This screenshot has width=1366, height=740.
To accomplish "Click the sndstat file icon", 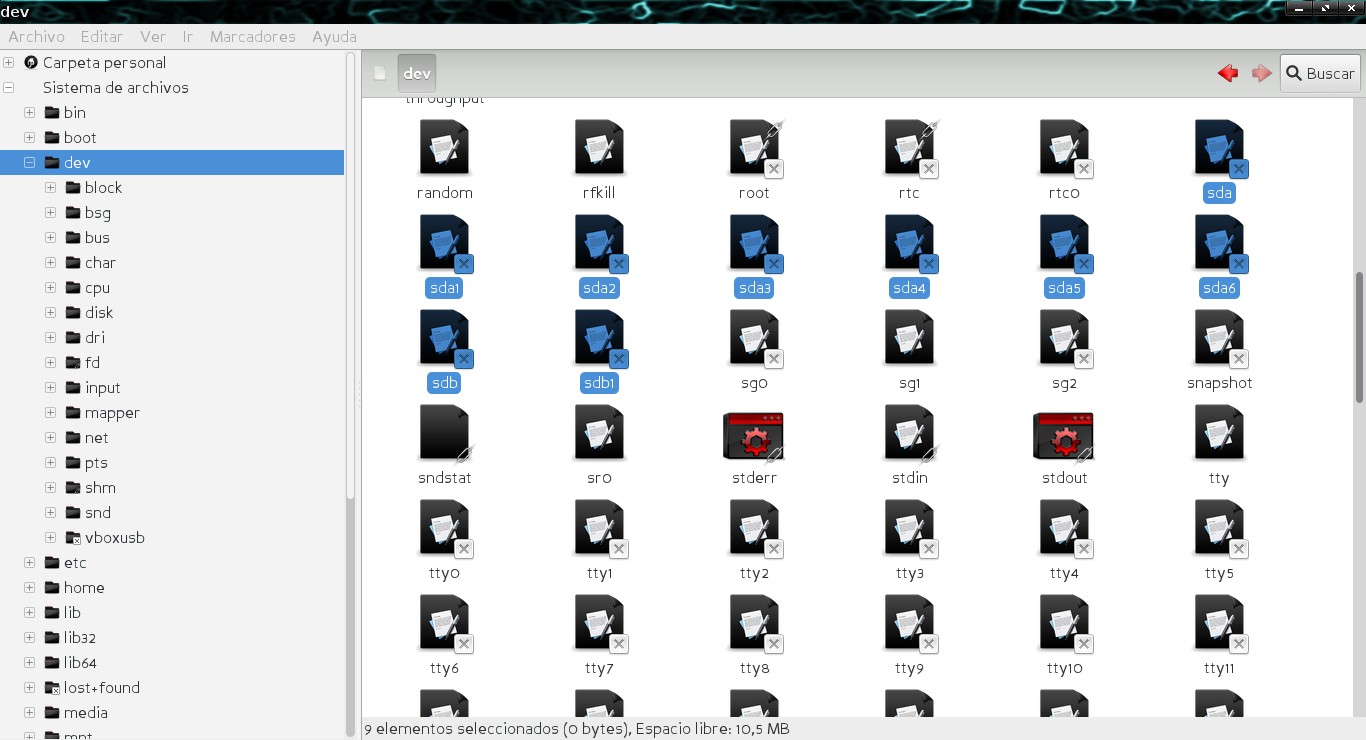I will point(444,434).
